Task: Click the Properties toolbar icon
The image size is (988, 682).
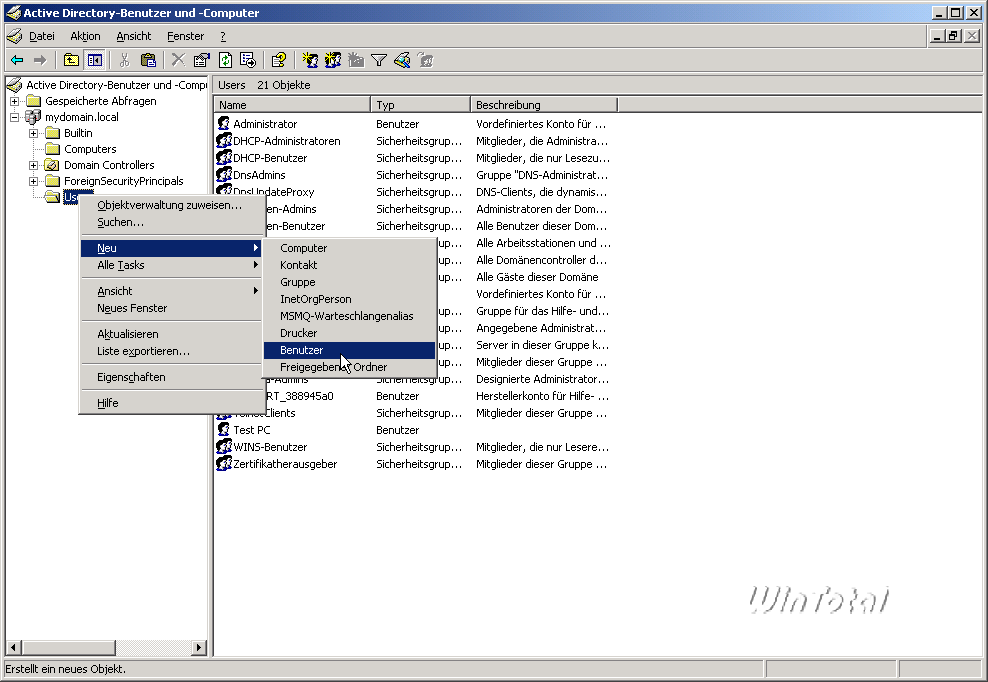Action: point(201,60)
